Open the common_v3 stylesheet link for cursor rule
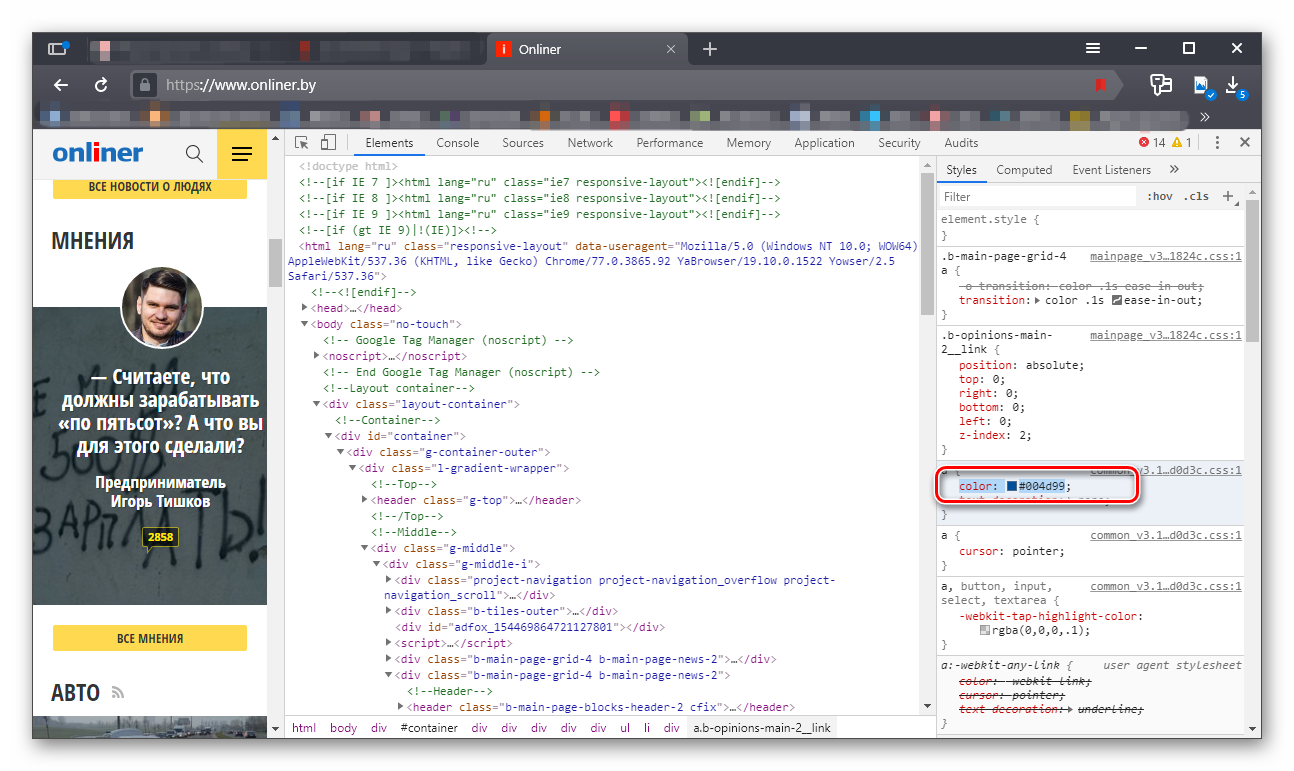Screen dimensions: 1294x771 click(1165, 535)
